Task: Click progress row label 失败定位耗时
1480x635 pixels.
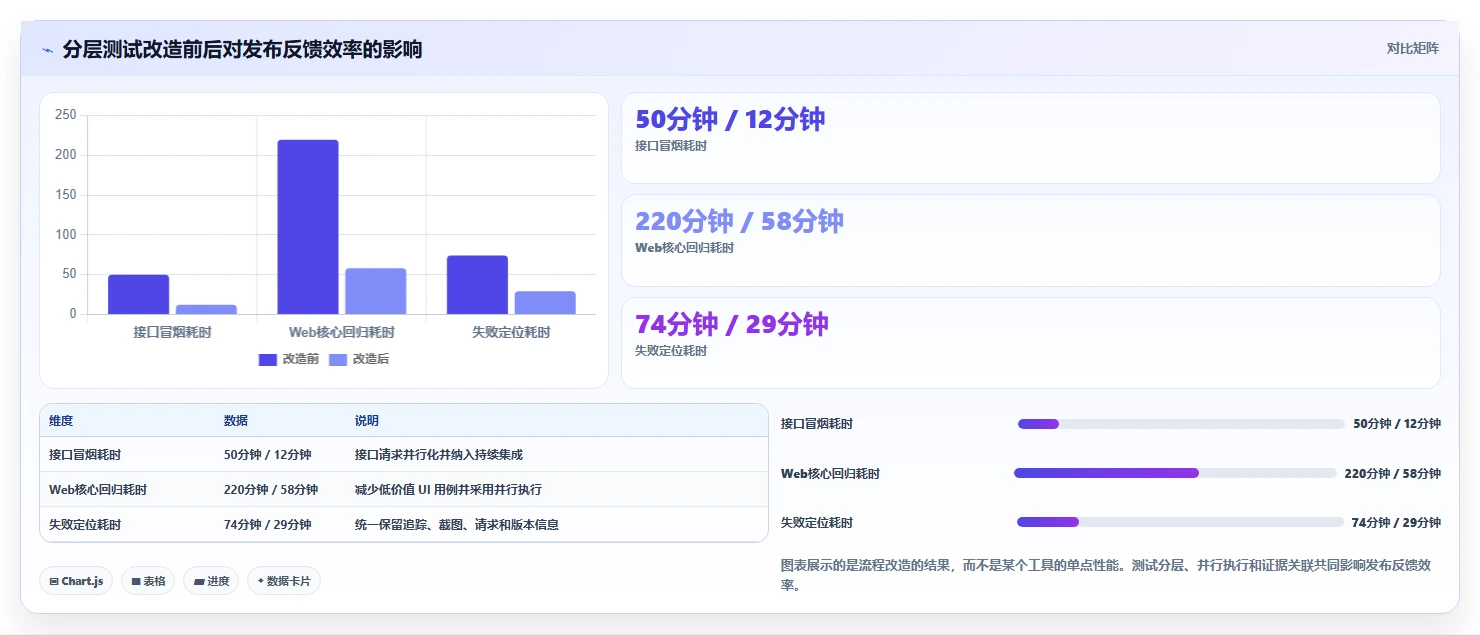Action: tap(817, 523)
